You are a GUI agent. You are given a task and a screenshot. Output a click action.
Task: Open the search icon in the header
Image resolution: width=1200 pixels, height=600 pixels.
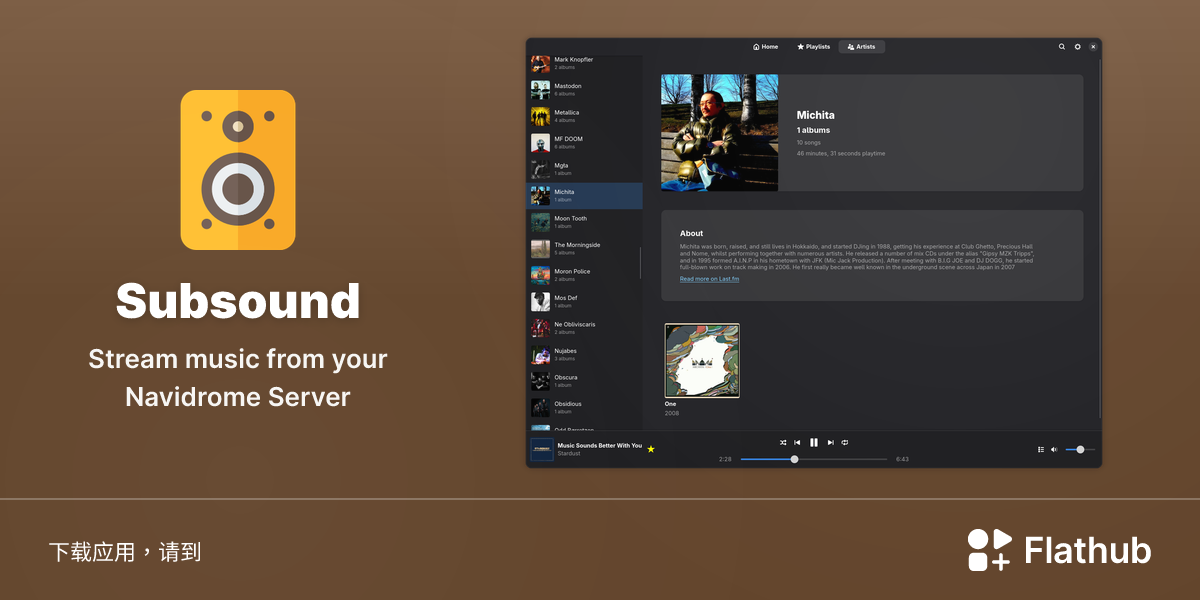click(1062, 47)
